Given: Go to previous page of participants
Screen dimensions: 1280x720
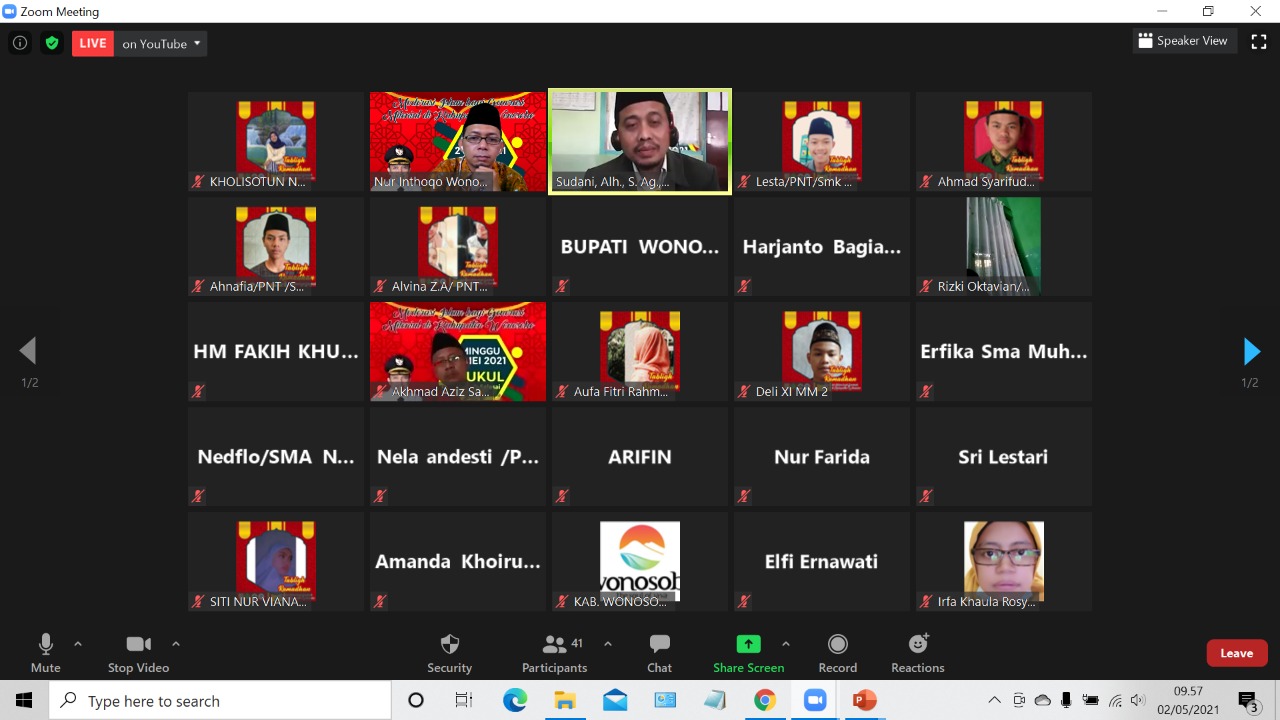Looking at the screenshot, I should click(28, 351).
